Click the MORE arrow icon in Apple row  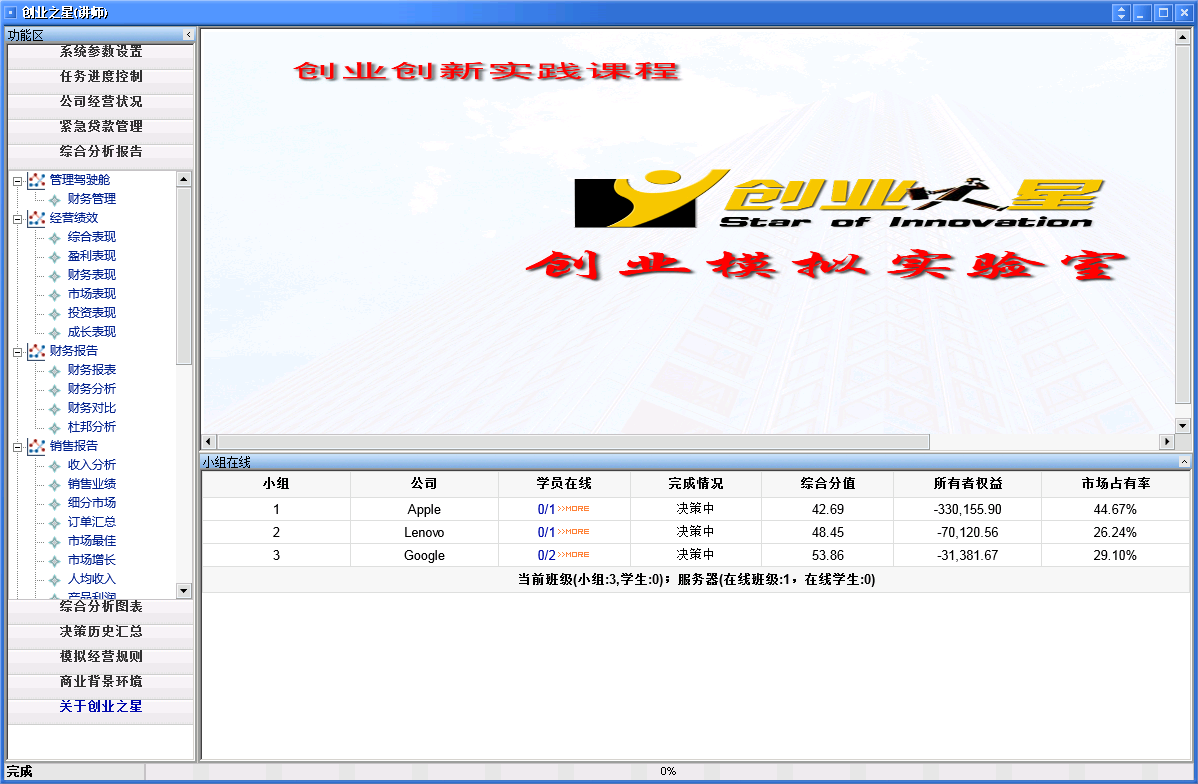[x=573, y=509]
